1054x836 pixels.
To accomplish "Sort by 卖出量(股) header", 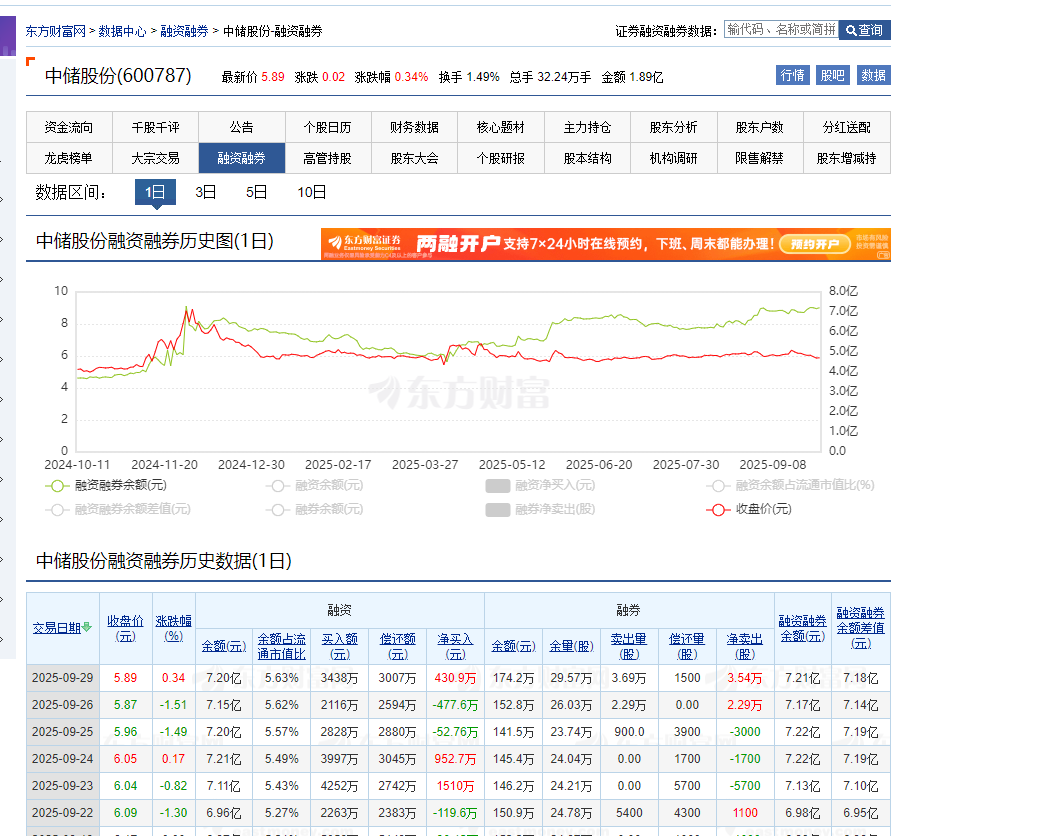I will 629,646.
